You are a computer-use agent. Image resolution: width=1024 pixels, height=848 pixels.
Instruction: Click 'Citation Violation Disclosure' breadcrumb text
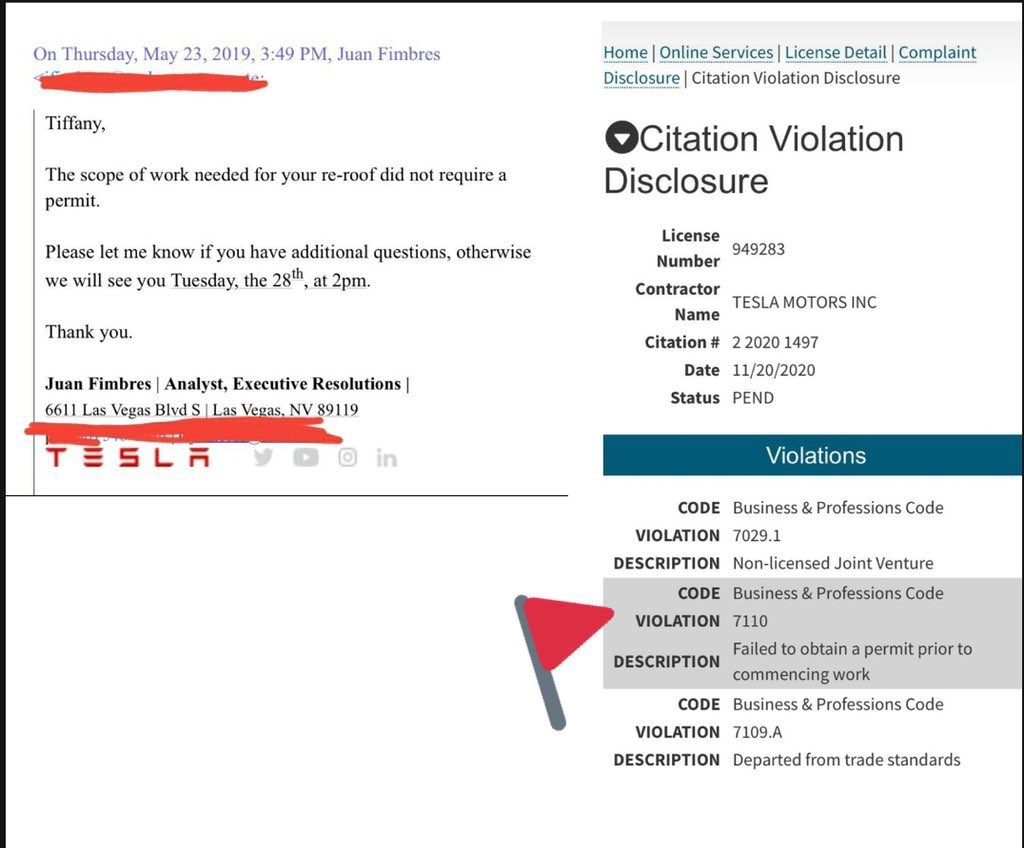pos(795,78)
